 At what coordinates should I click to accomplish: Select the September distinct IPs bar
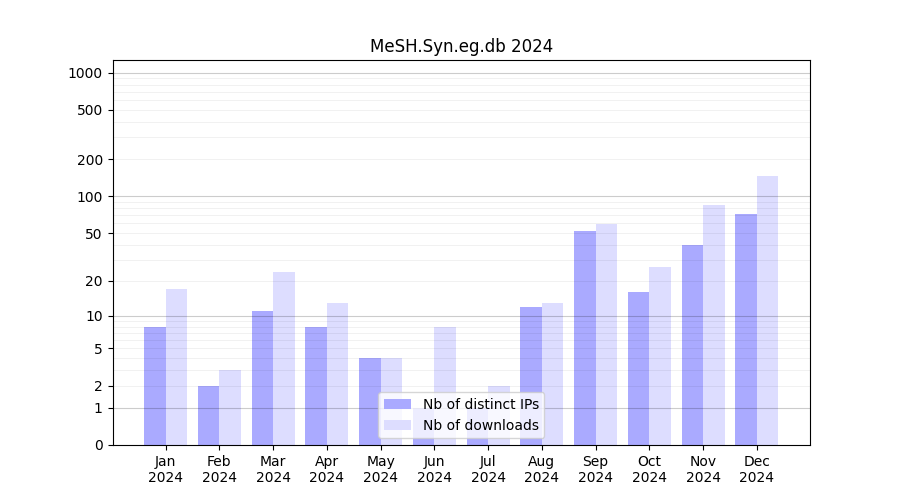pyautogui.click(x=585, y=338)
